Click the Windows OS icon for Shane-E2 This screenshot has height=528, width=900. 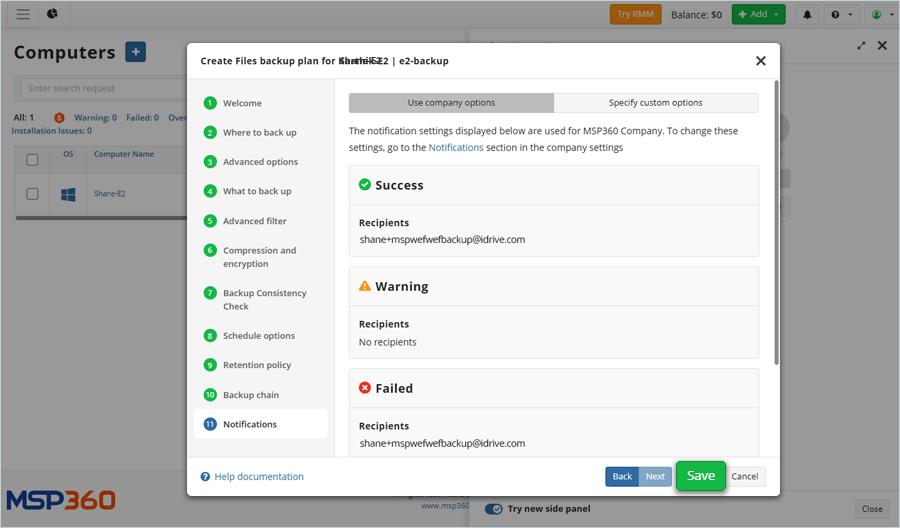tap(68, 194)
